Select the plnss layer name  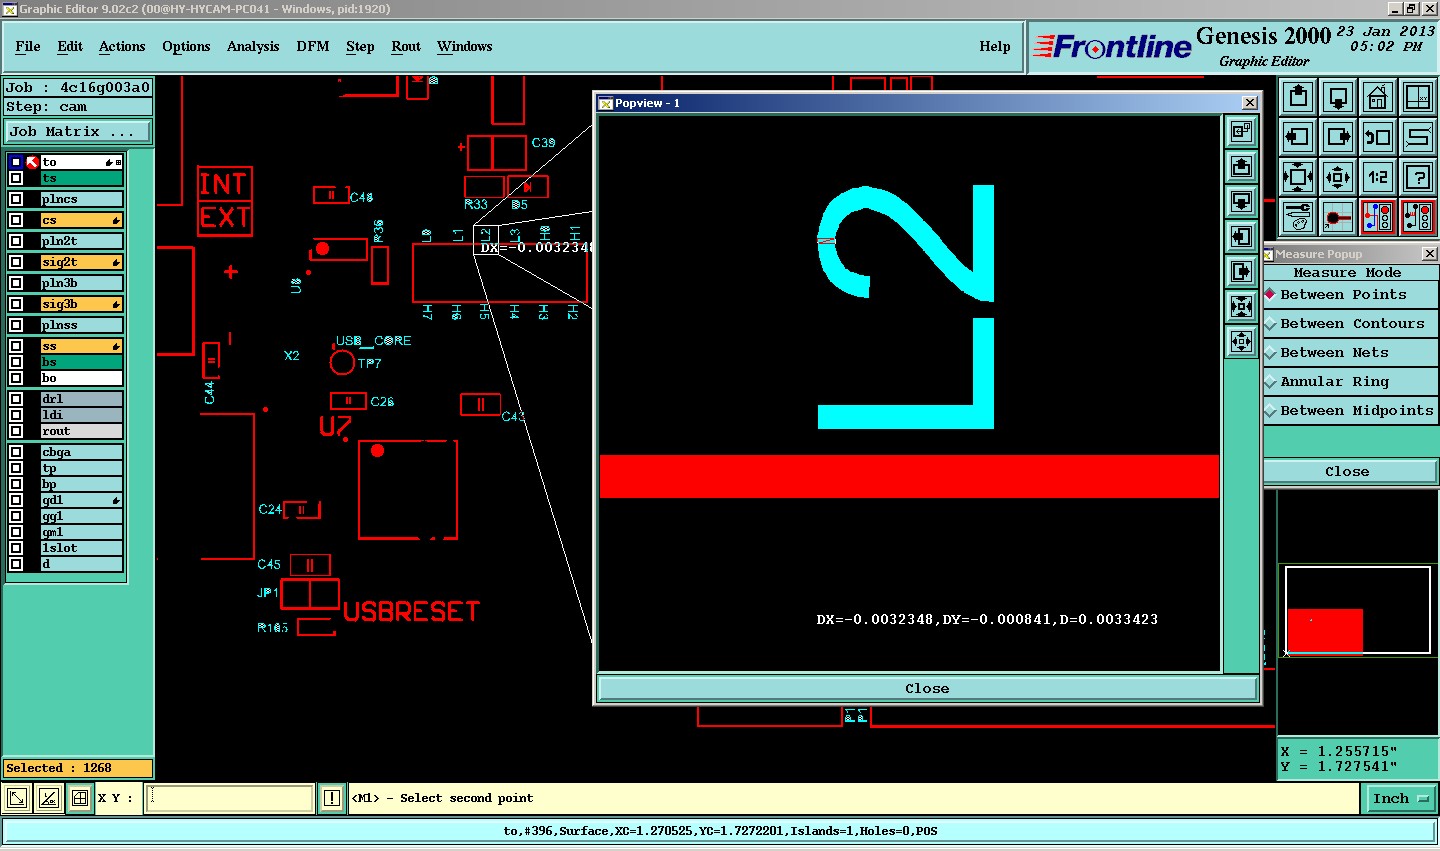coord(81,325)
